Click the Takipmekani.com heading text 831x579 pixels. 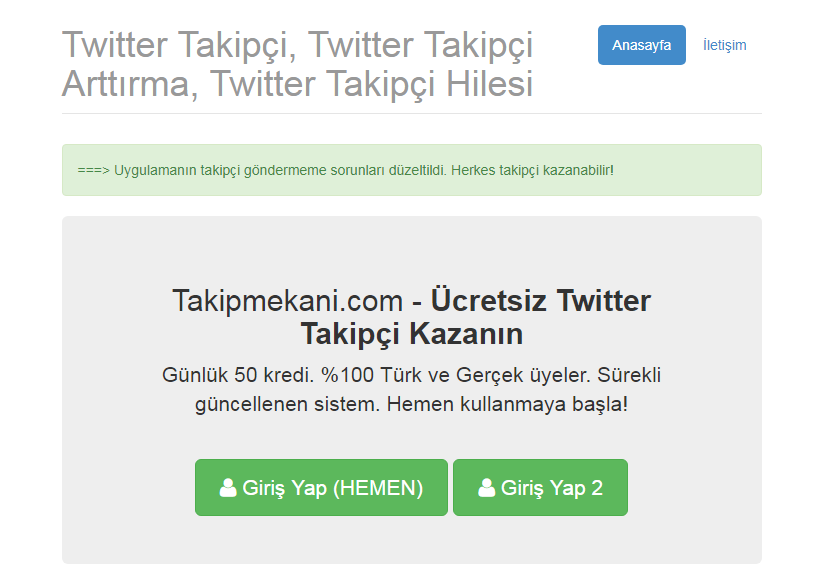288,301
